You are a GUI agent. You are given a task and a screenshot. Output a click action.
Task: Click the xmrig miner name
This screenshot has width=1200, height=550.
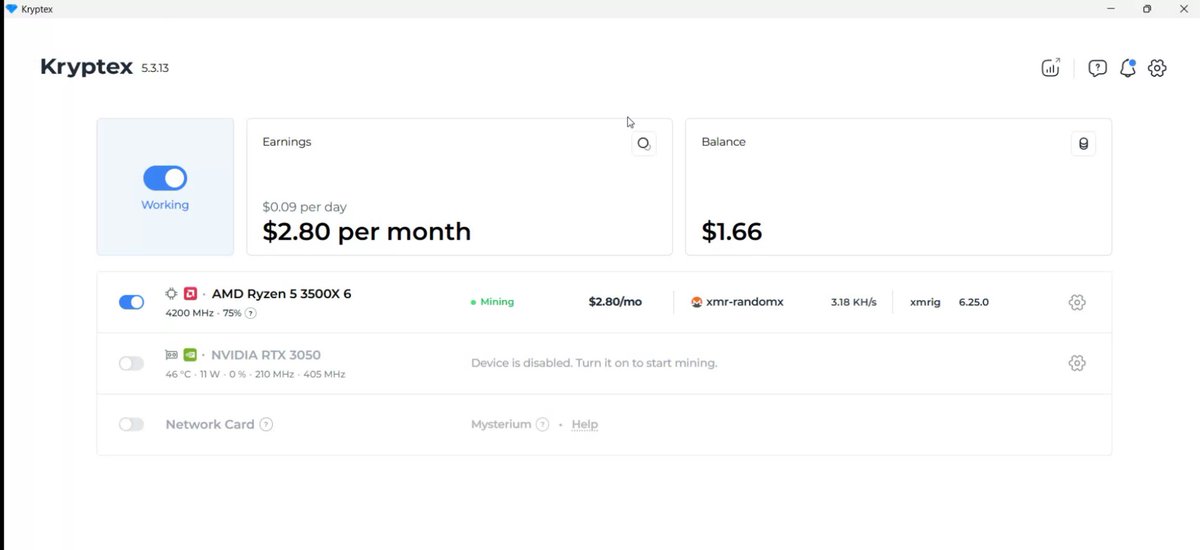925,302
